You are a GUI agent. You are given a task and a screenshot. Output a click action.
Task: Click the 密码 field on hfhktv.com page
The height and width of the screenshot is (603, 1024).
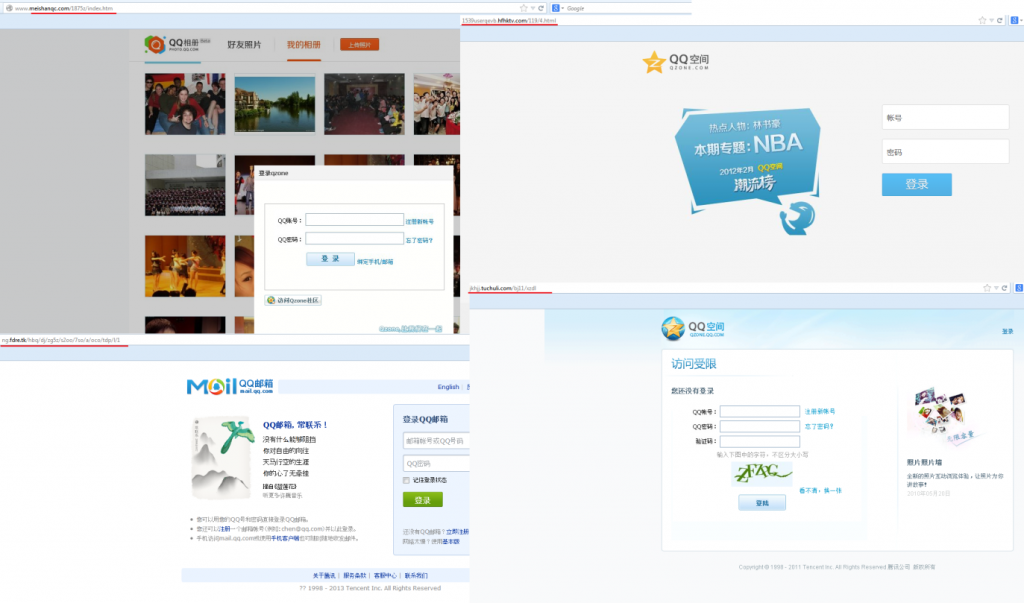point(945,152)
